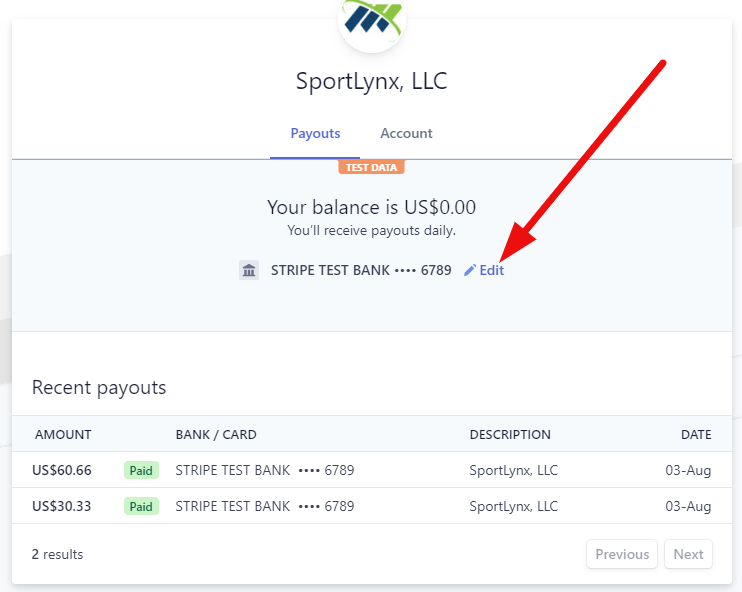This screenshot has height=592, width=742.
Task: Click the TEST DATA badge
Action: (x=371, y=167)
